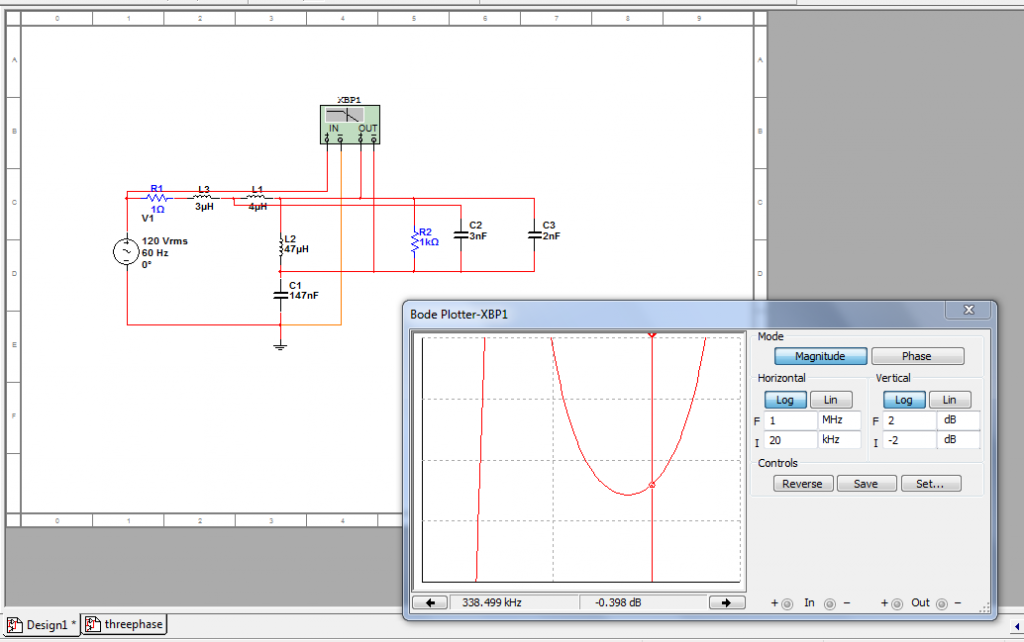Select capacitor C2 3nF
Image resolution: width=1024 pixels, height=642 pixels.
click(x=461, y=234)
